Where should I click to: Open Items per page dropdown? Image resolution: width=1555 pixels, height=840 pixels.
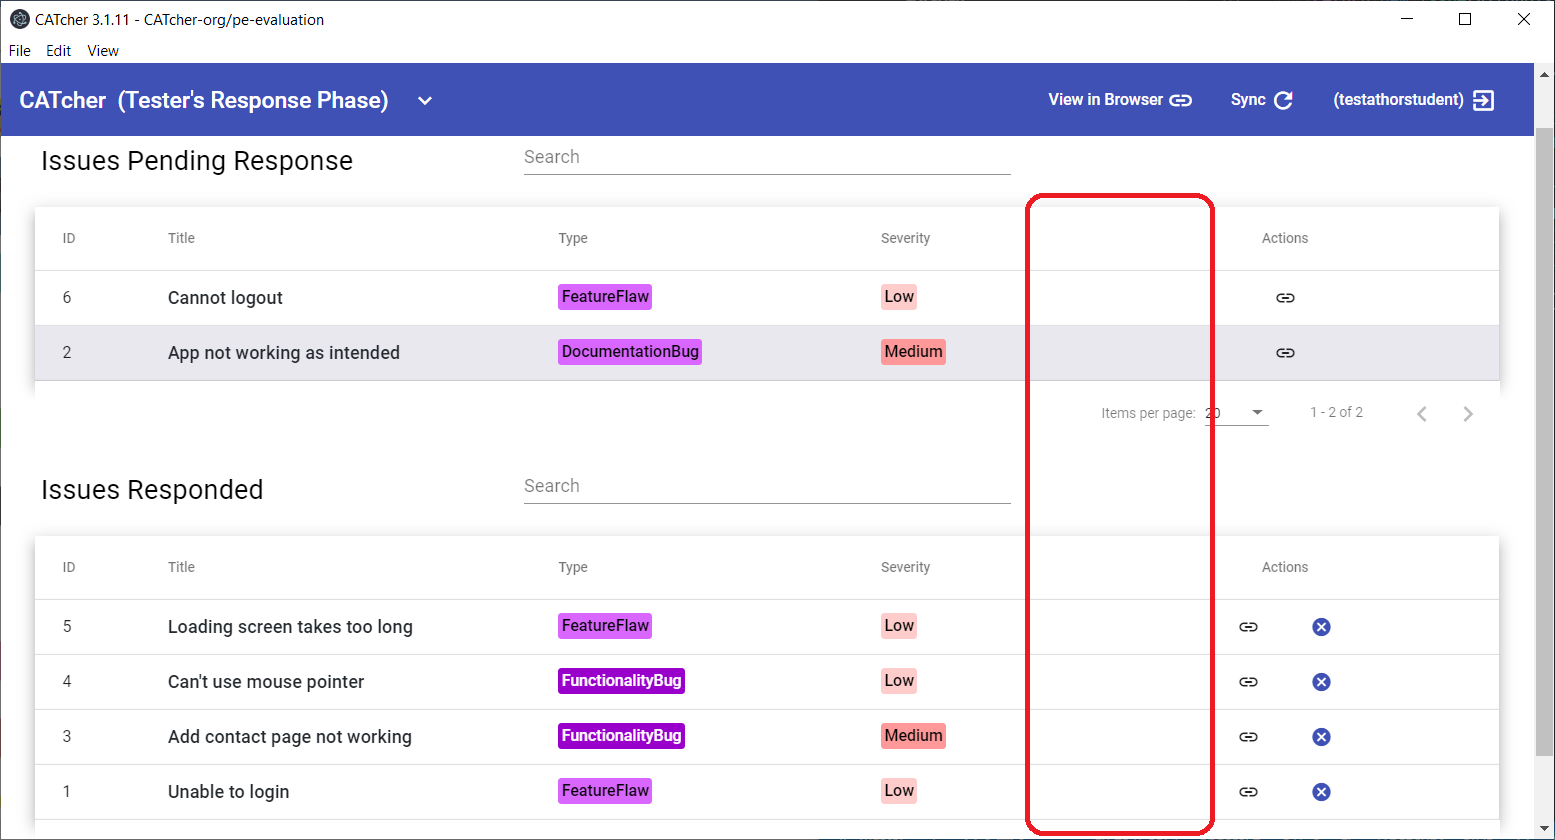point(1237,413)
